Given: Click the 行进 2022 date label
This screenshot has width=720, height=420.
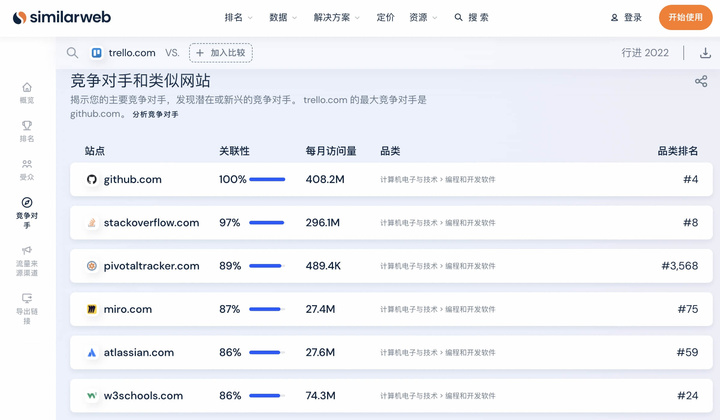Looking at the screenshot, I should tap(645, 53).
